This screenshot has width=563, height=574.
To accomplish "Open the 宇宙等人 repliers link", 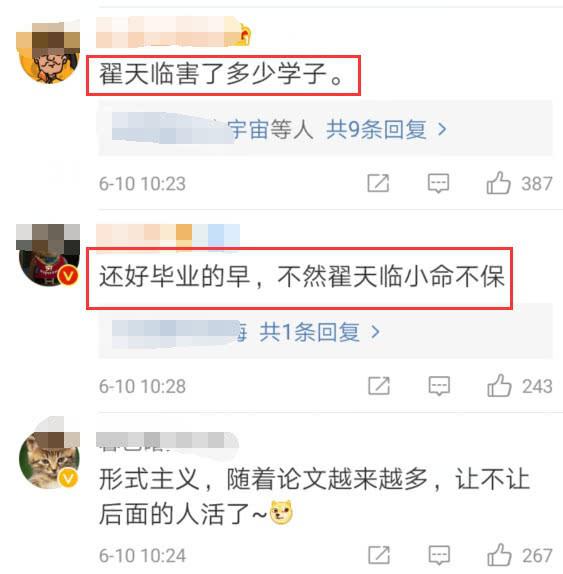I will point(270,130).
